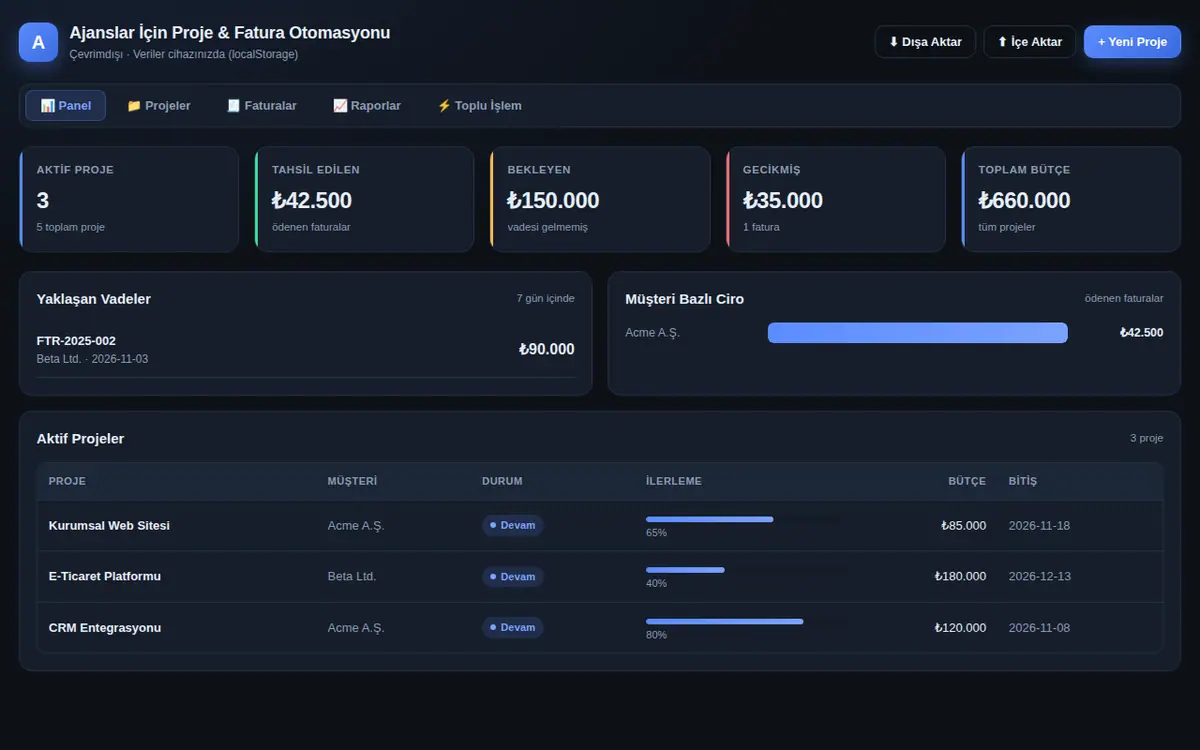Click Devam status of E-Ticaret Platformu

point(512,577)
